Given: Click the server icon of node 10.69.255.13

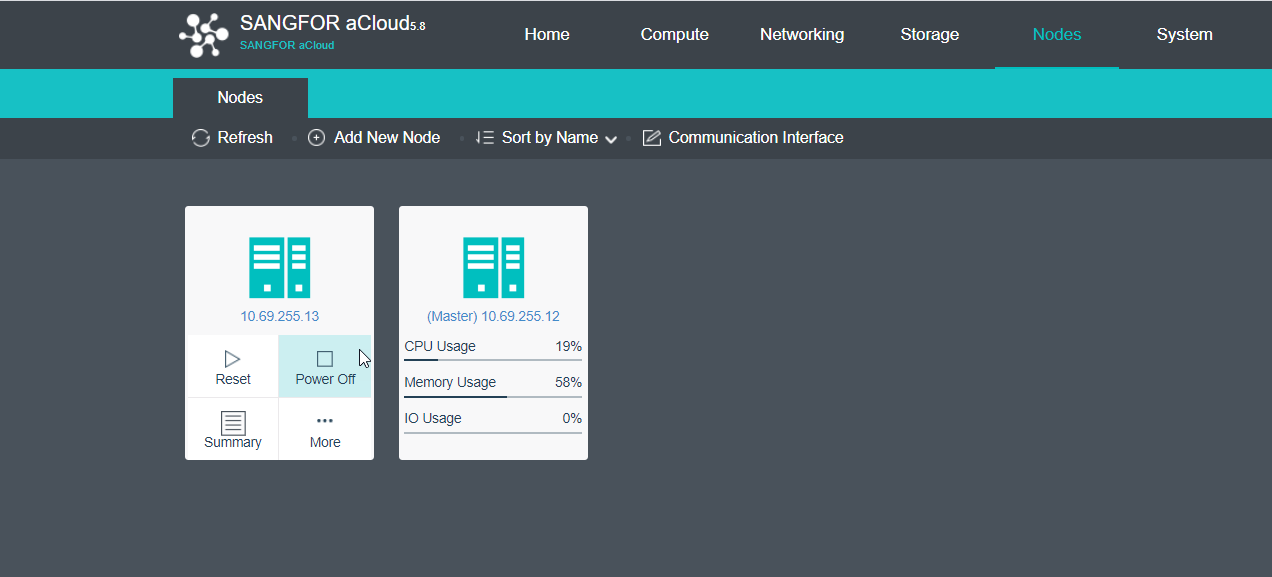Looking at the screenshot, I should coord(279,267).
